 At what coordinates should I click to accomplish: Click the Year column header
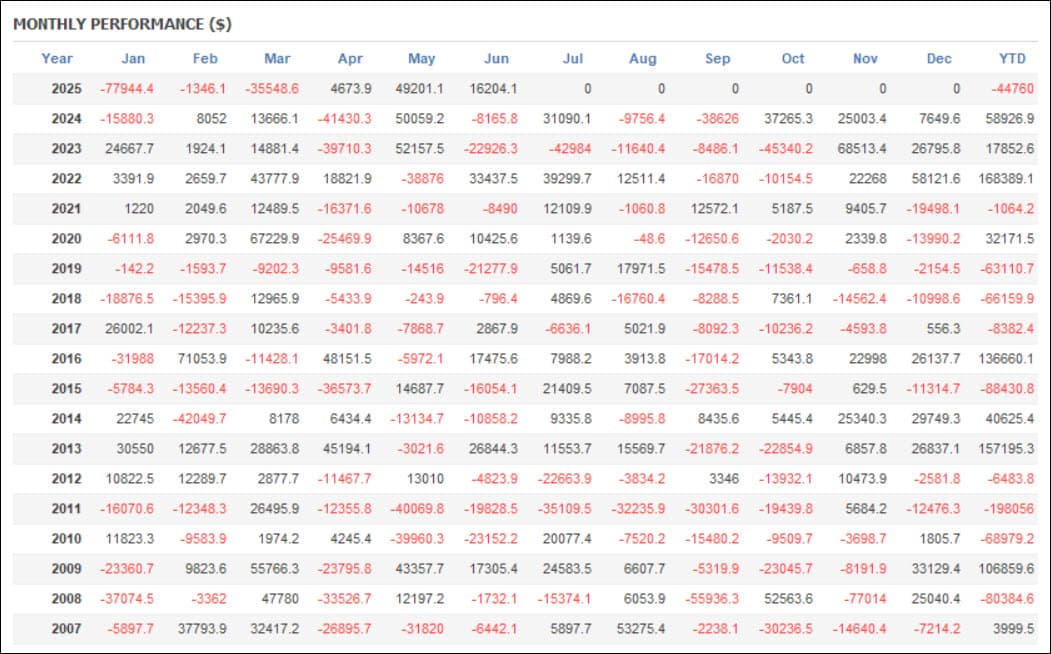[x=57, y=59]
